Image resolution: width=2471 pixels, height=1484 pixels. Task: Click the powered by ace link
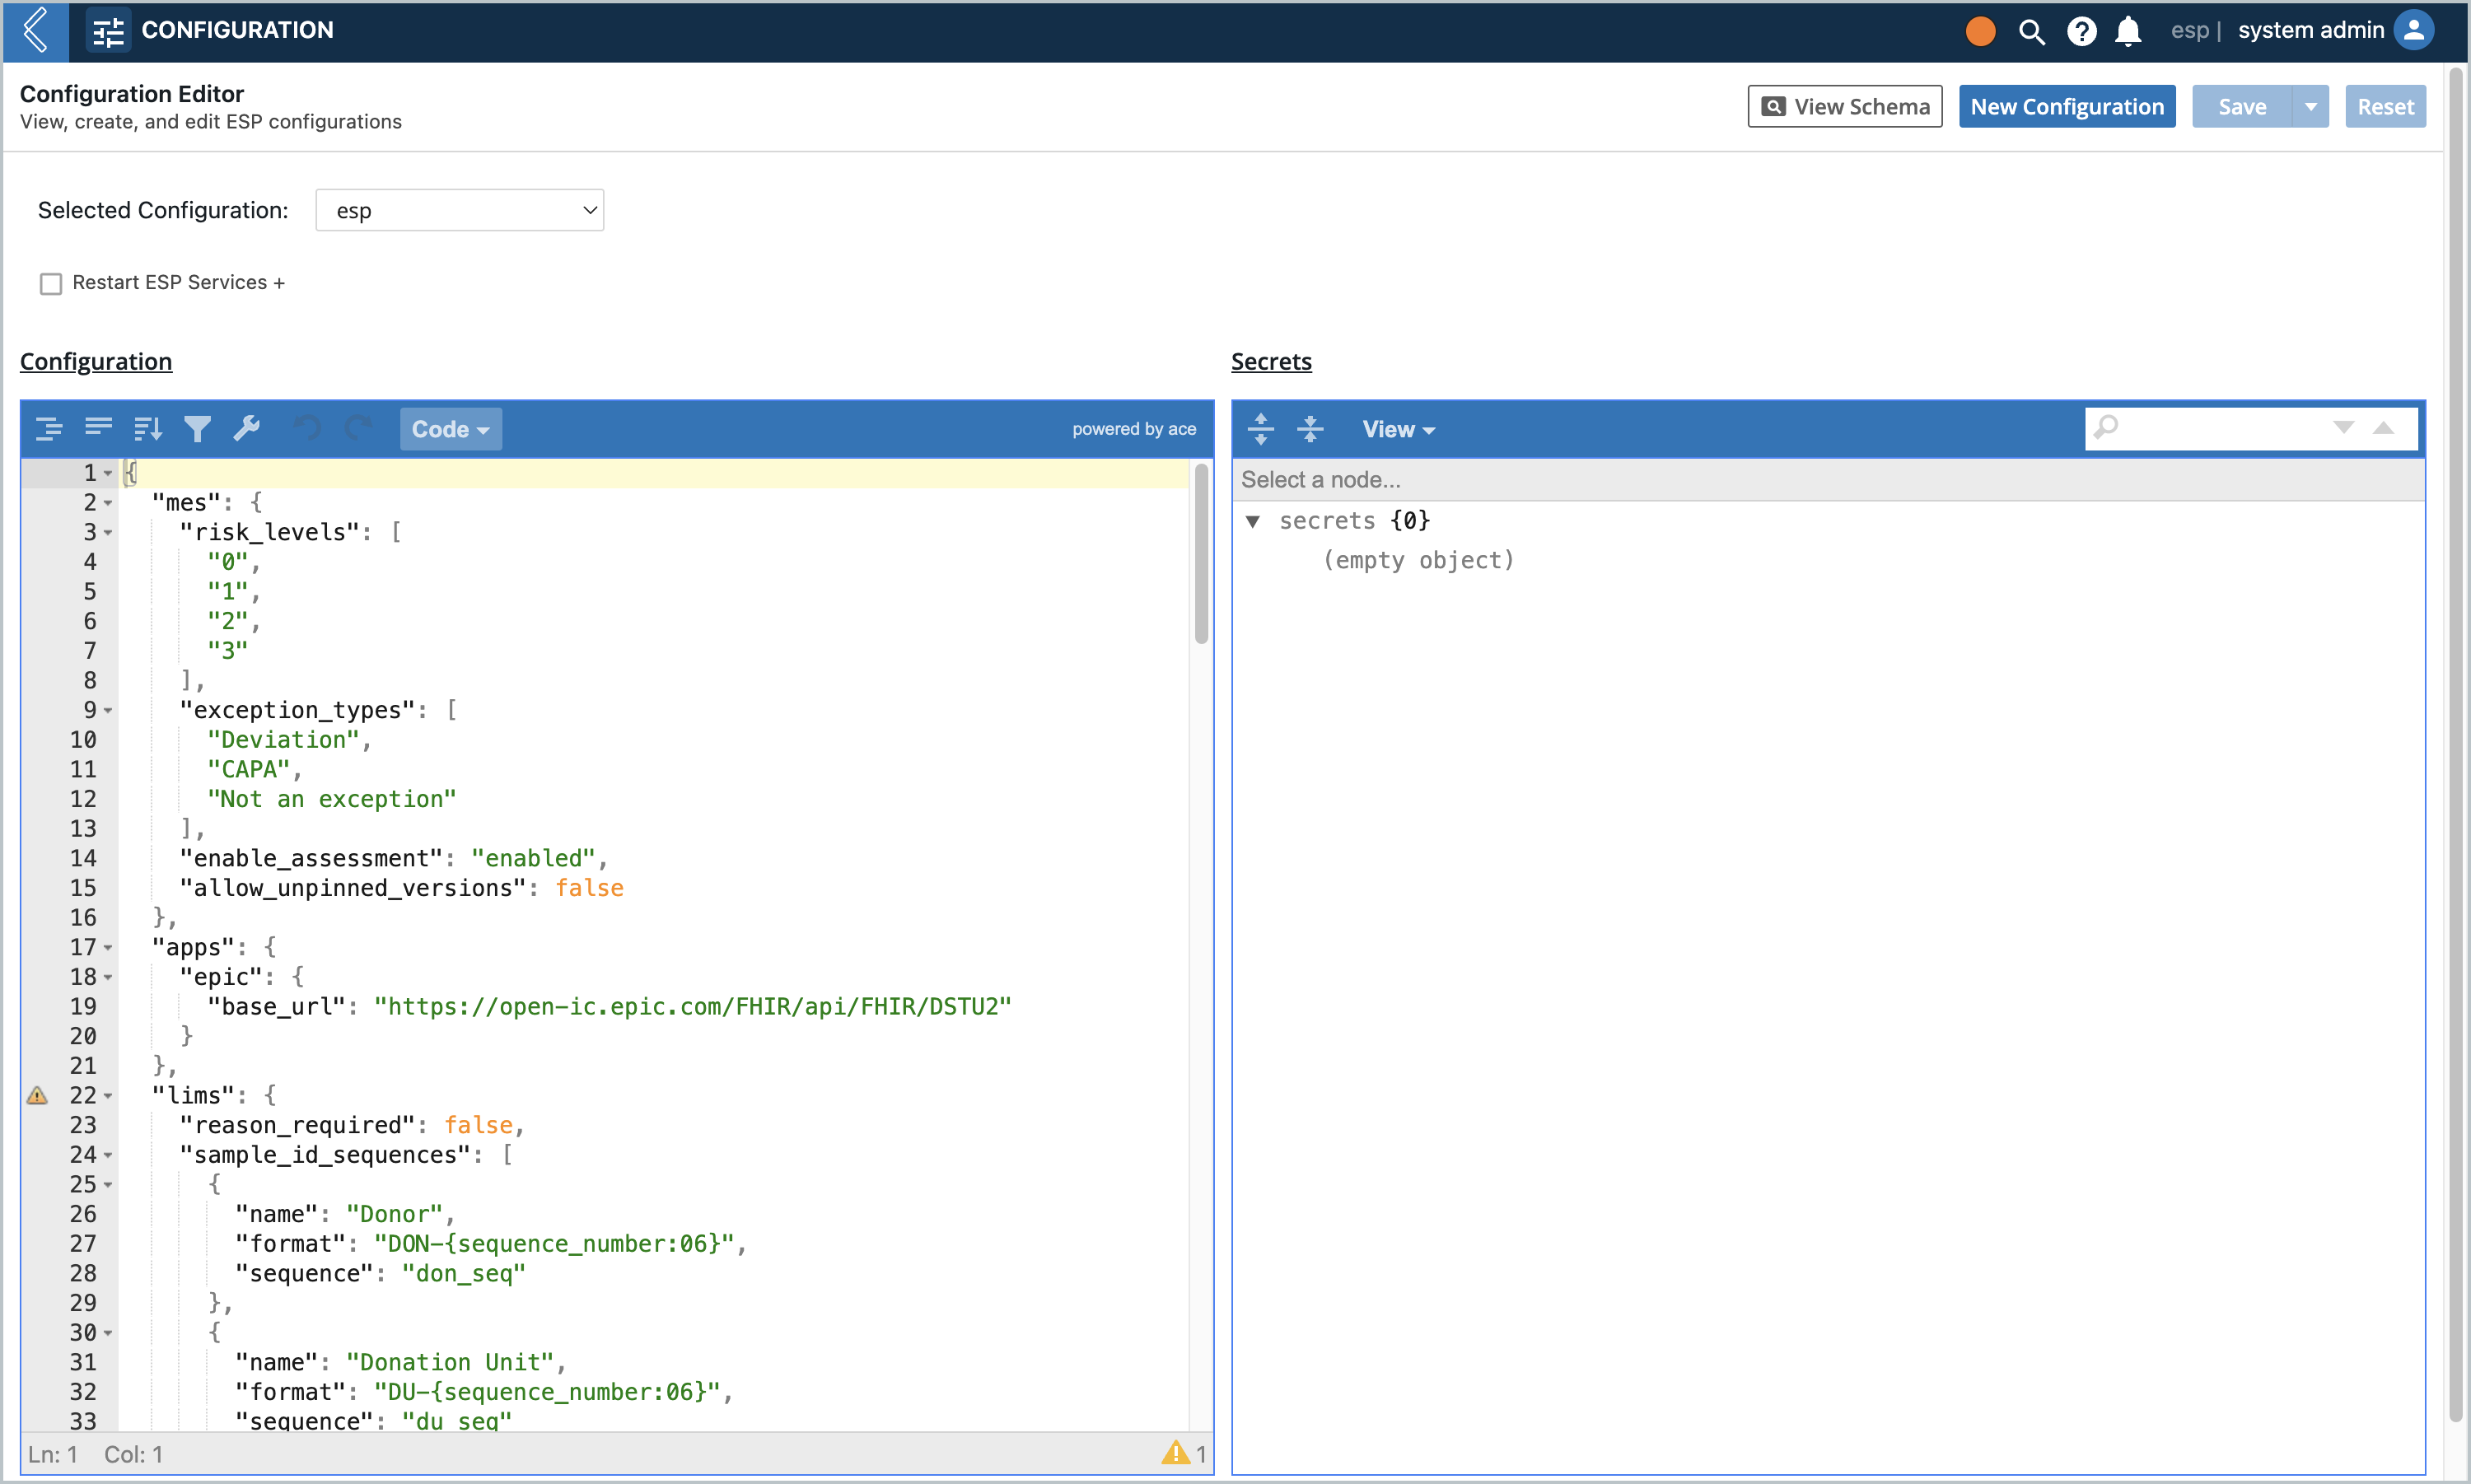(x=1134, y=429)
